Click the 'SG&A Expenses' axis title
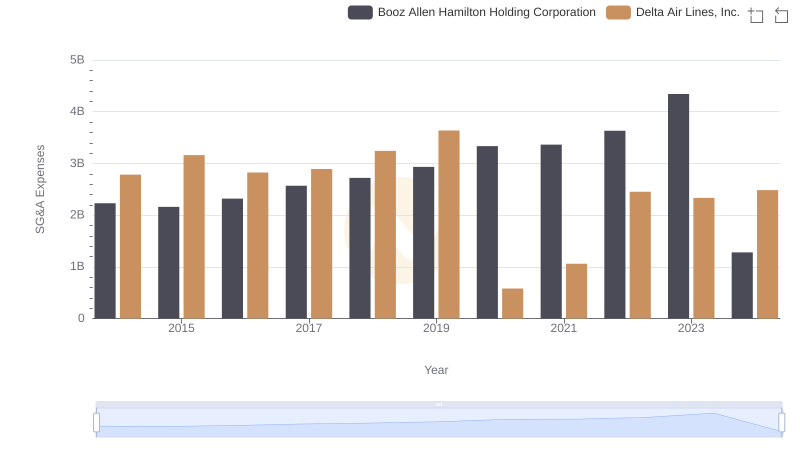800x461 pixels. [x=40, y=189]
